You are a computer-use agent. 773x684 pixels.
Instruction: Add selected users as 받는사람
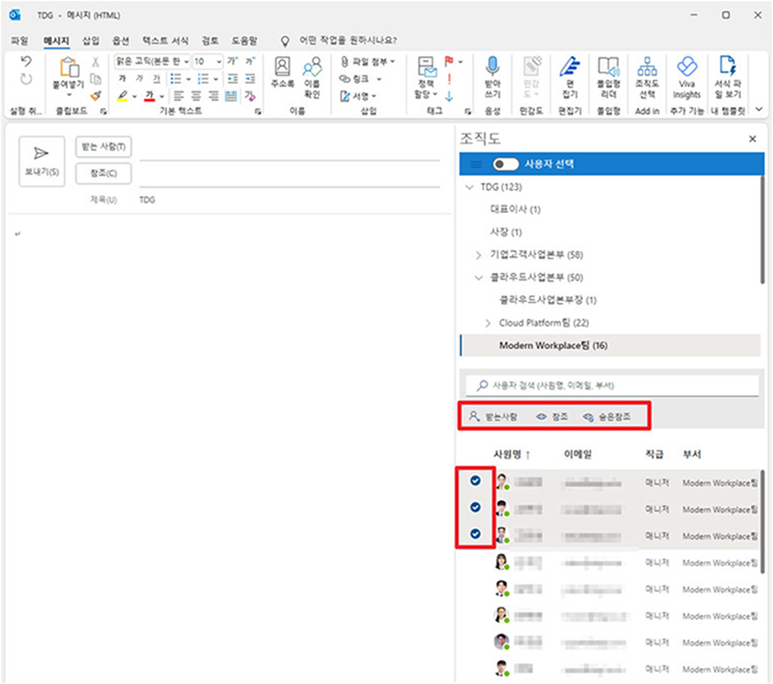point(493,417)
